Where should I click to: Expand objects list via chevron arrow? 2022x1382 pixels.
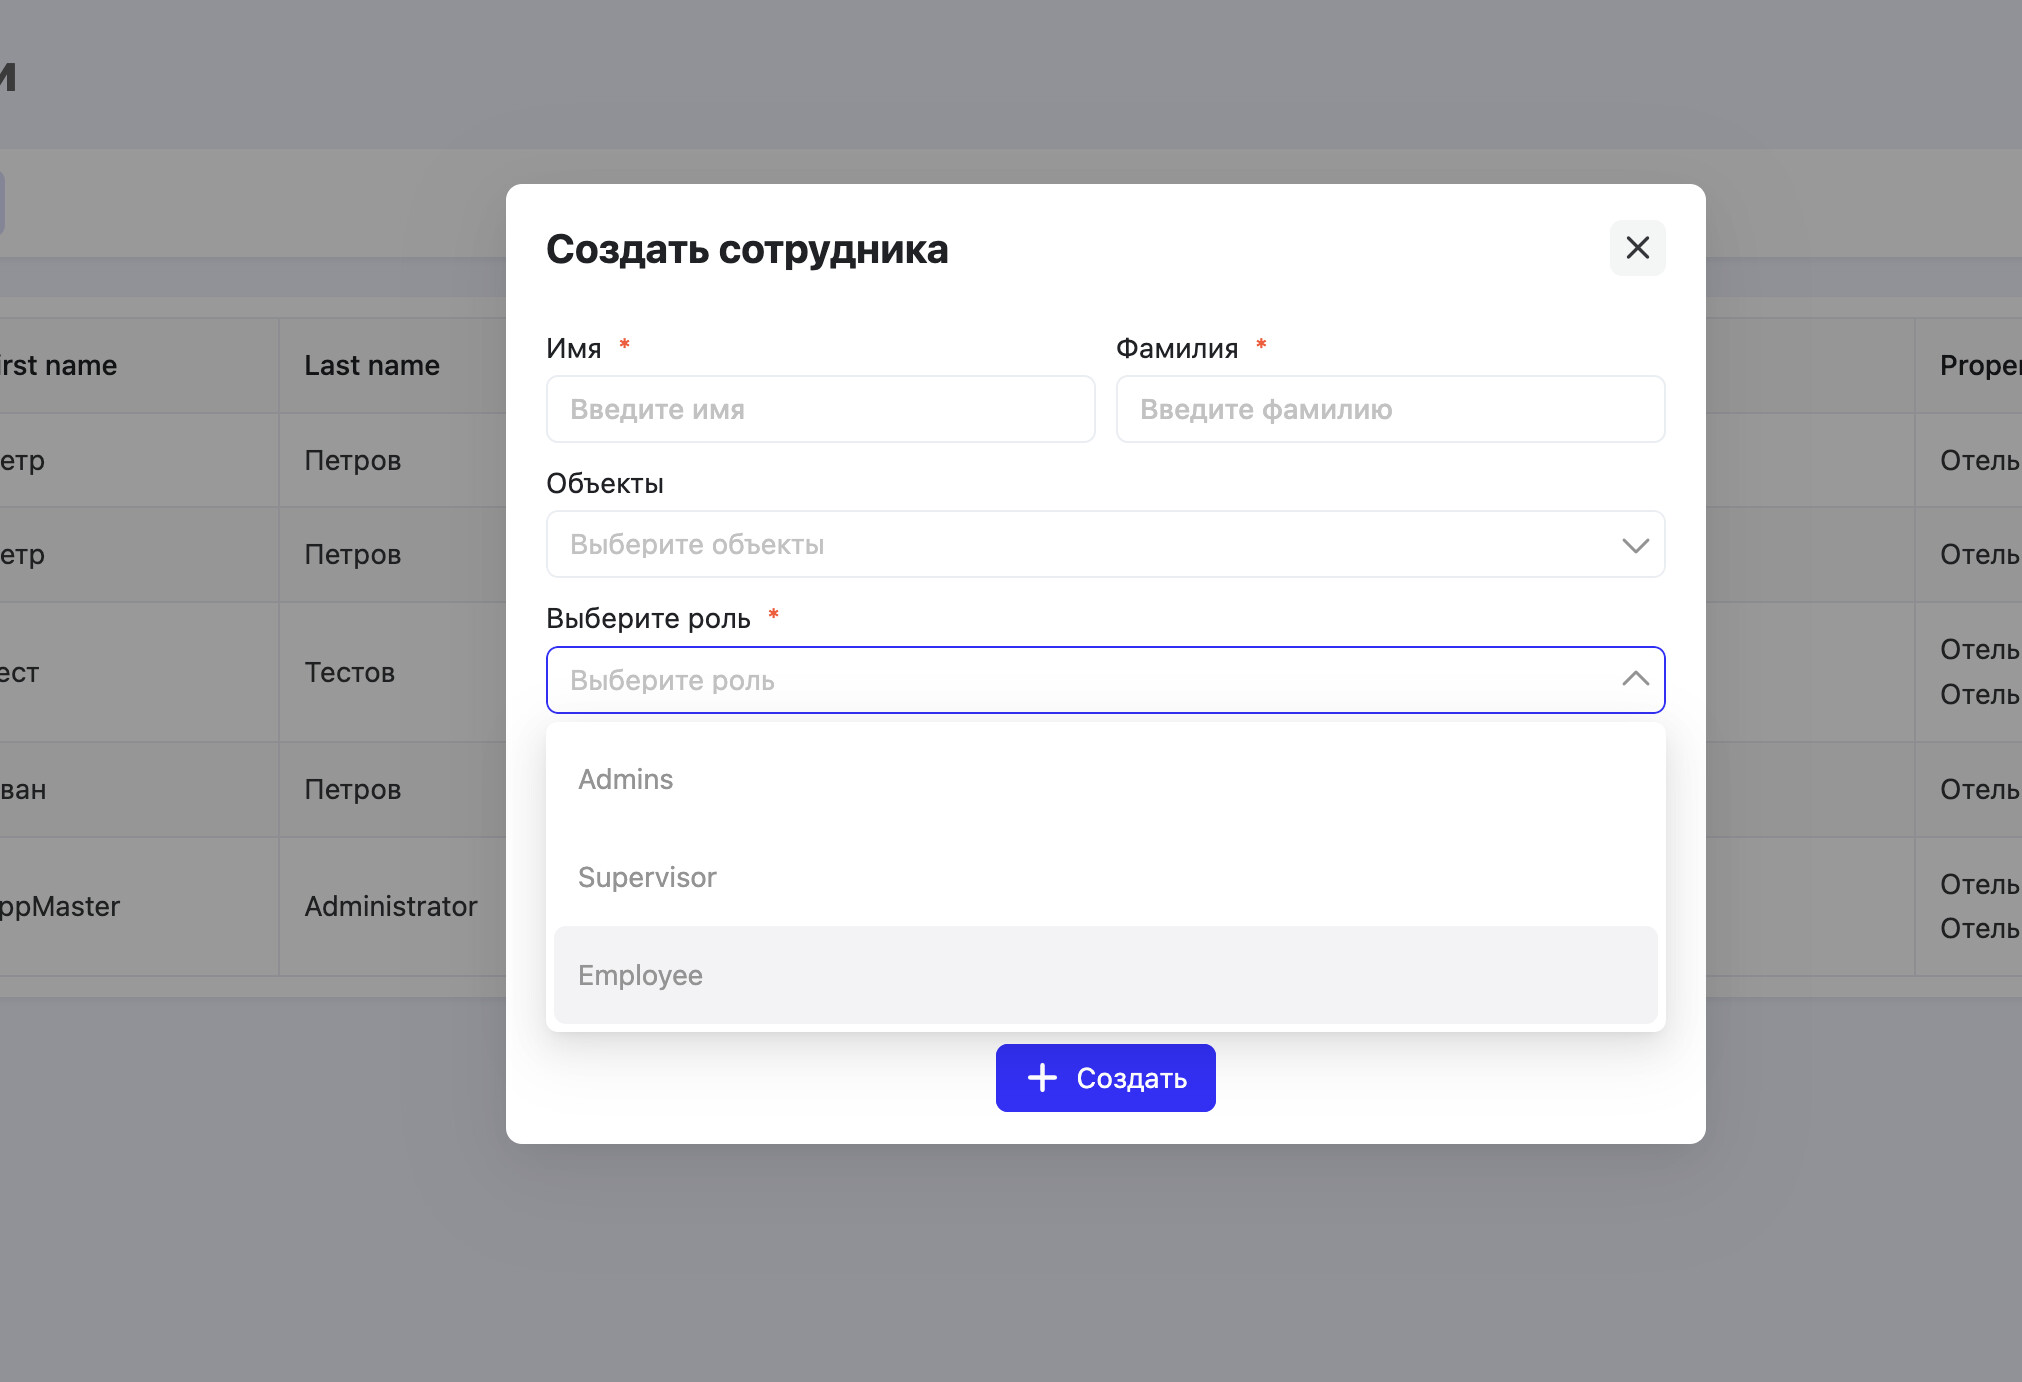pos(1635,545)
